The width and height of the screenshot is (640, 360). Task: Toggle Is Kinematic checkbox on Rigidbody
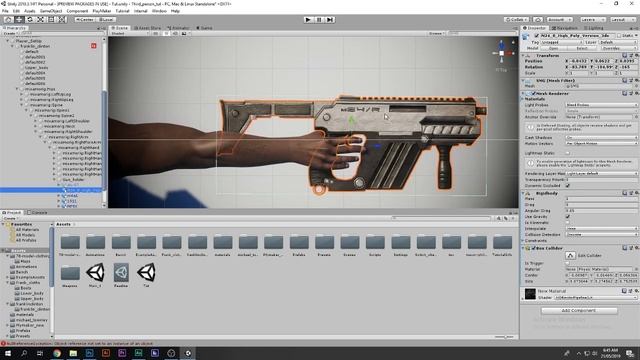pyautogui.click(x=568, y=222)
